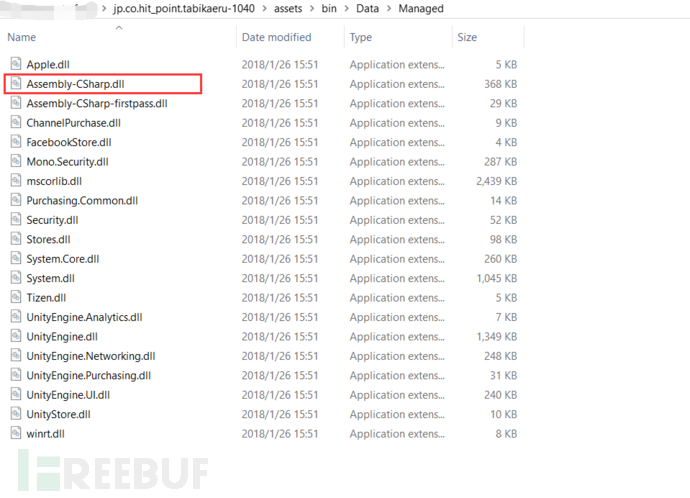
Task: Expand the chevron before jp.co.hit_point.tabikaeru-1040
Action: coord(104,8)
